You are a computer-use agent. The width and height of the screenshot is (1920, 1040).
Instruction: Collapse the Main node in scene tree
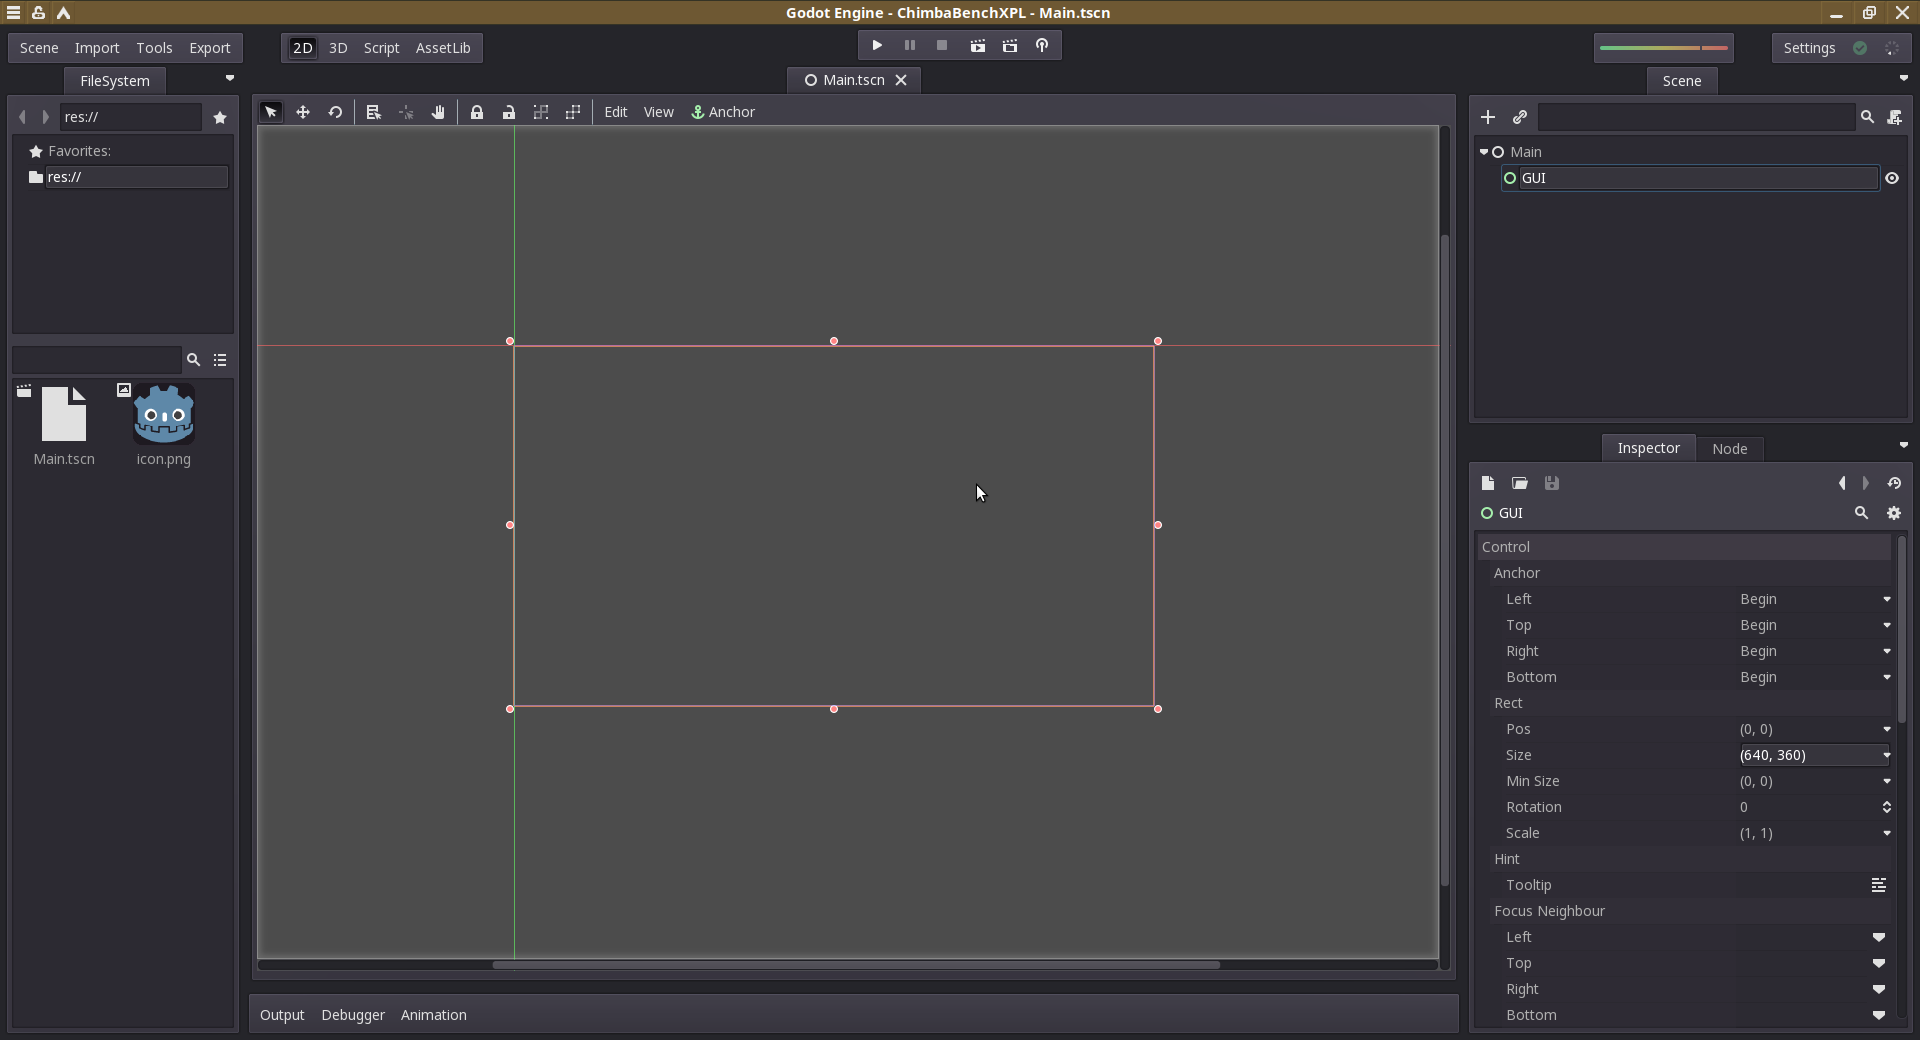[x=1484, y=152]
